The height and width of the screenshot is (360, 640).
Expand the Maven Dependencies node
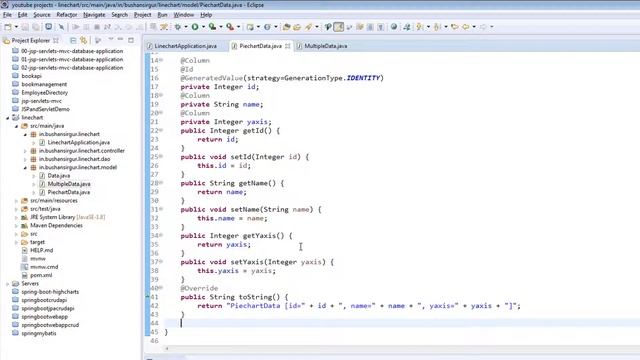point(16,226)
